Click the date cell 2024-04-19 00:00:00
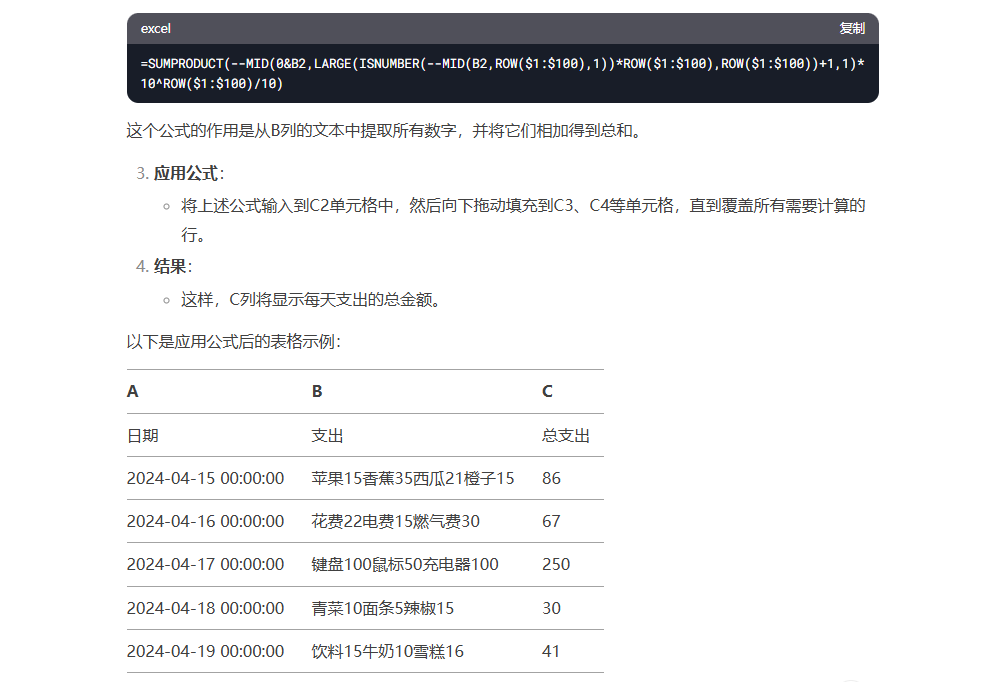989x682 pixels. click(x=206, y=651)
